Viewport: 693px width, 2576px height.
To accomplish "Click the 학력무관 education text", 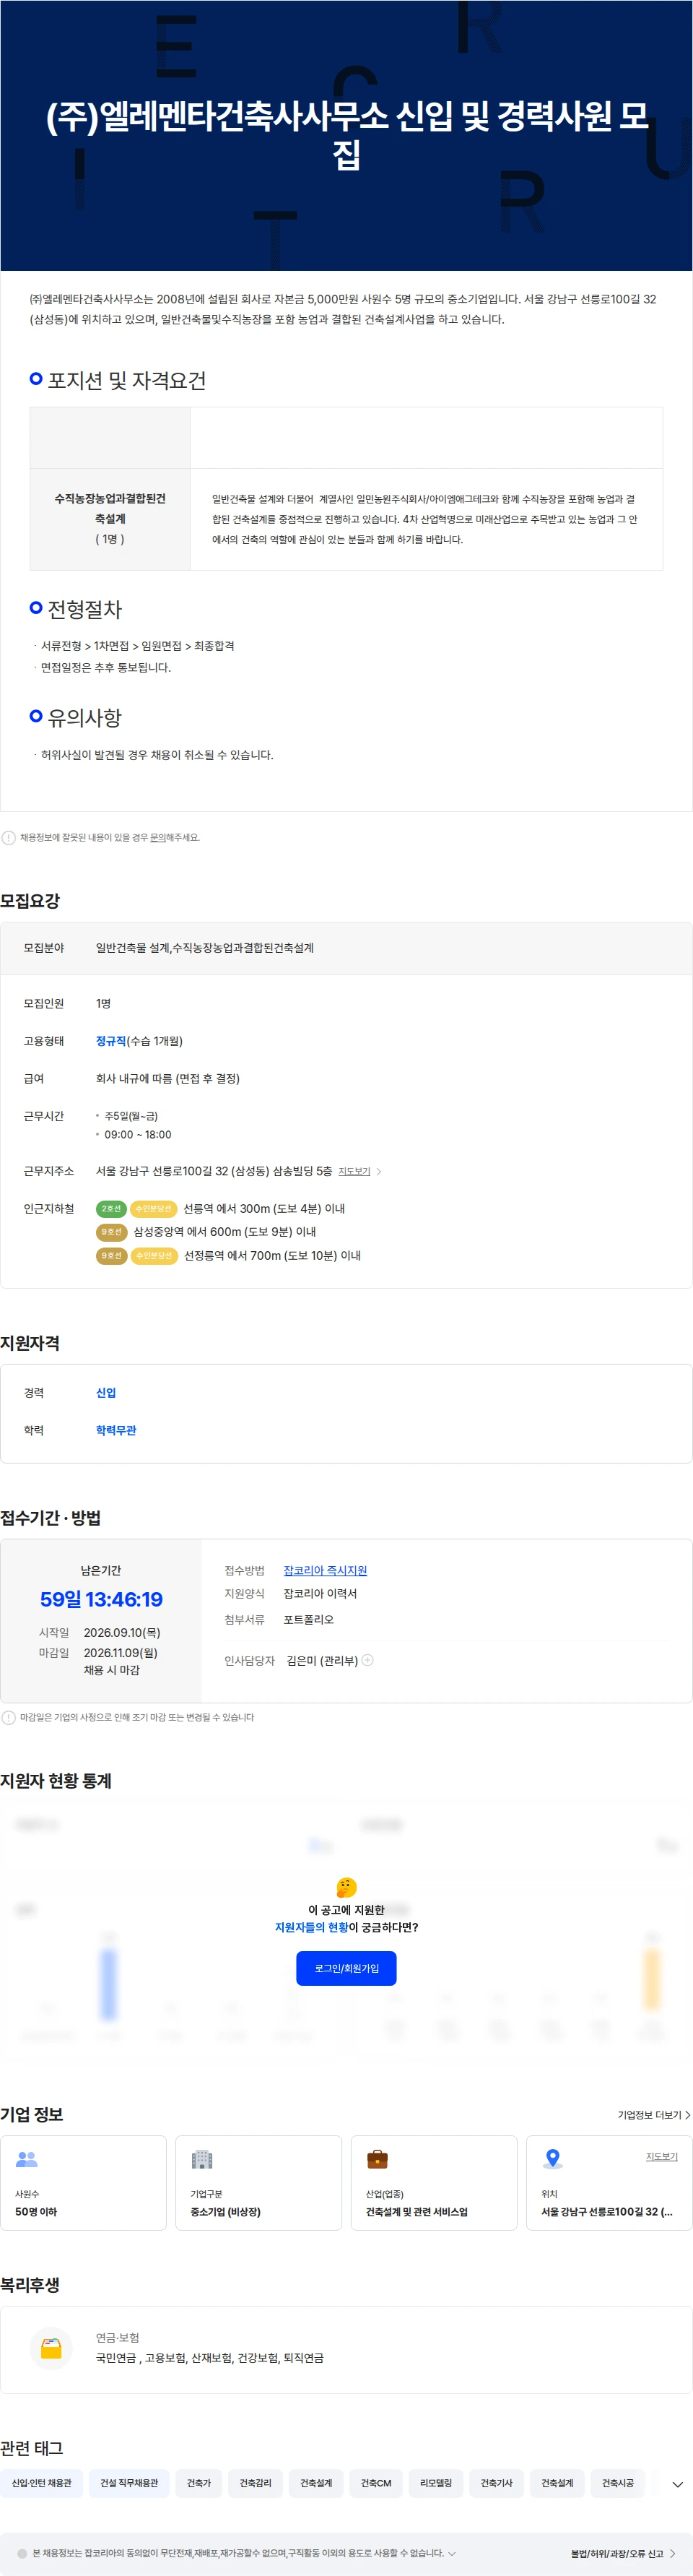I will coord(116,1431).
